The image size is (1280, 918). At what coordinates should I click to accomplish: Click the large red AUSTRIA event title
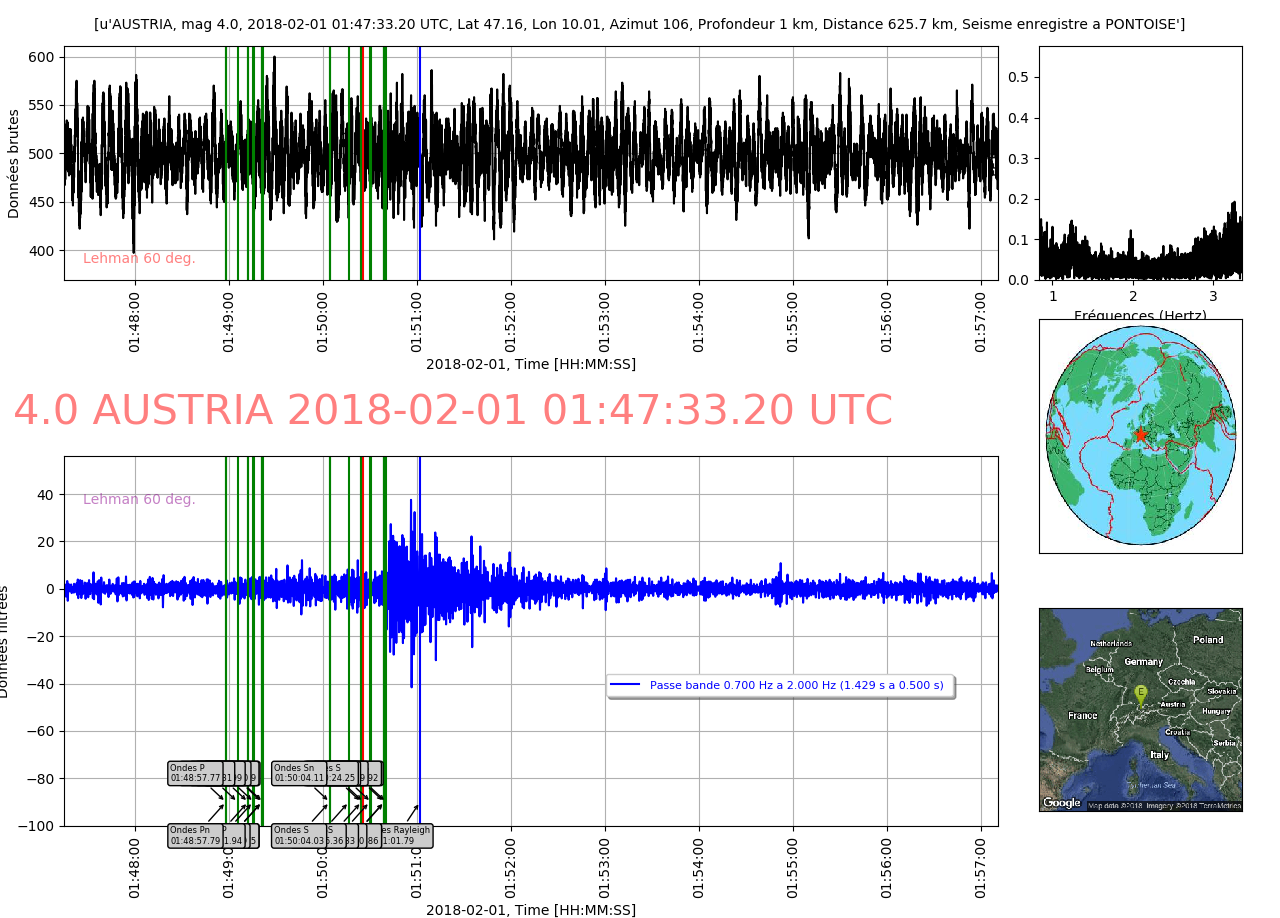(452, 411)
